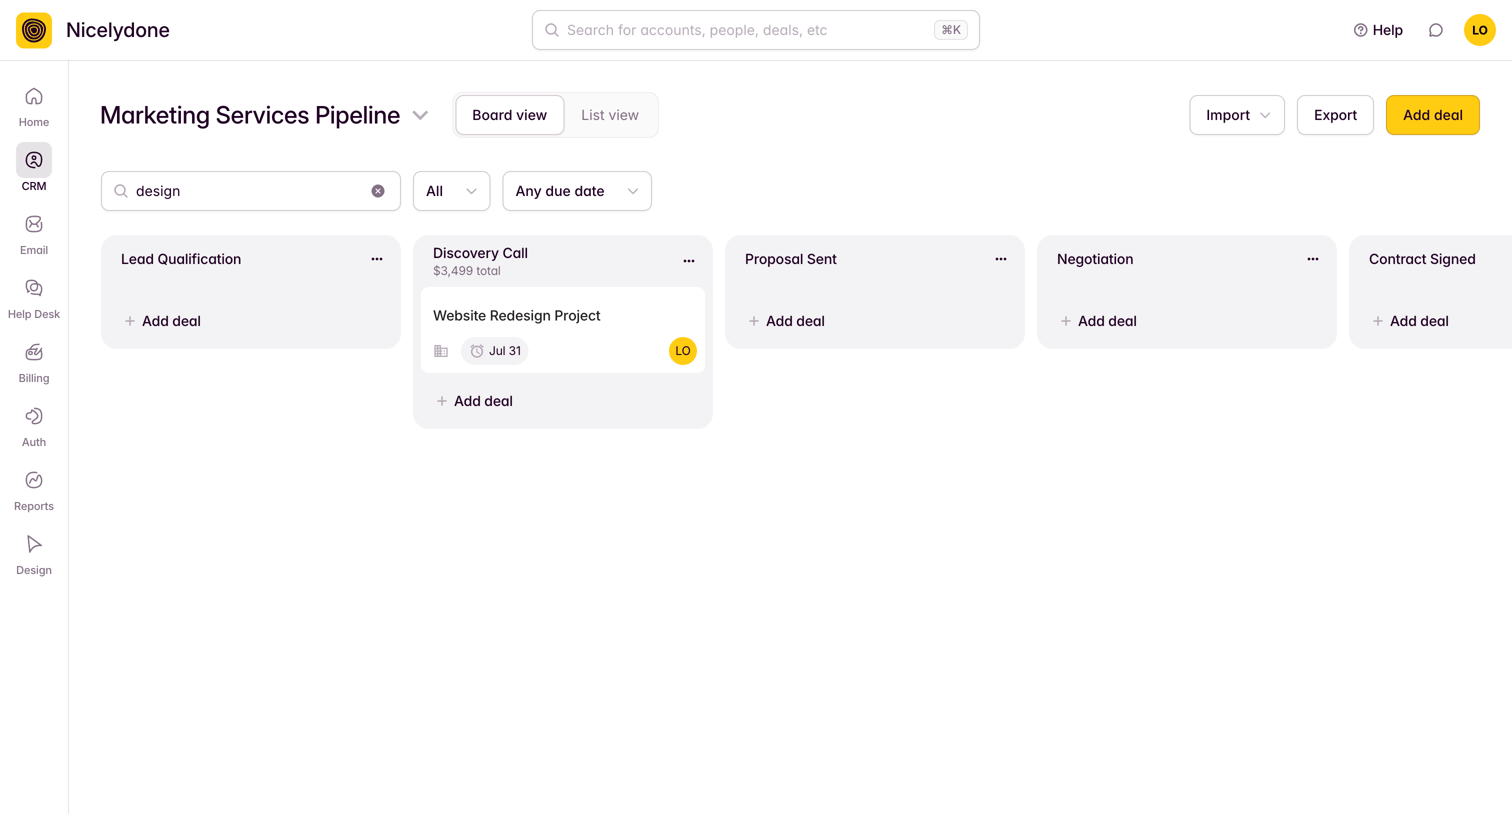1512x814 pixels.
Task: Open Auth section in sidebar
Action: coord(34,427)
